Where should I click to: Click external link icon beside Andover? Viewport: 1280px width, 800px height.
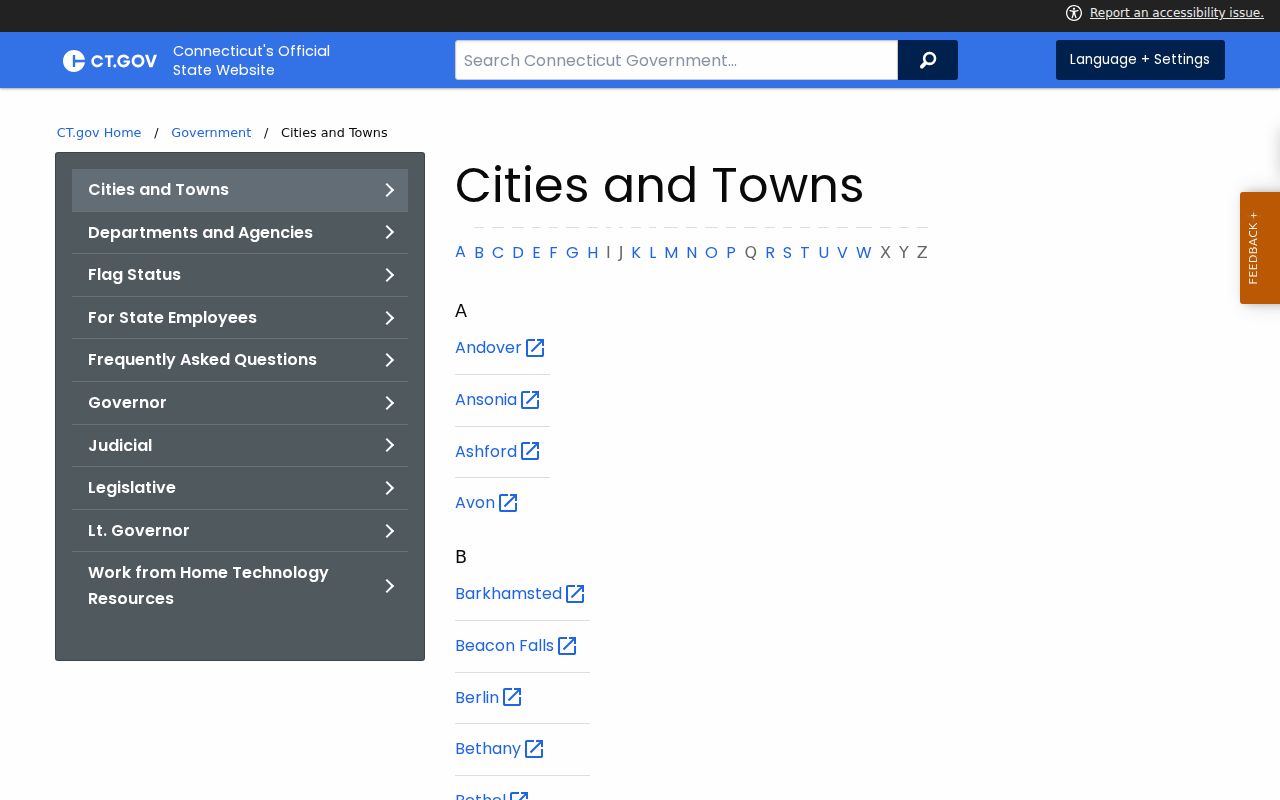point(535,348)
